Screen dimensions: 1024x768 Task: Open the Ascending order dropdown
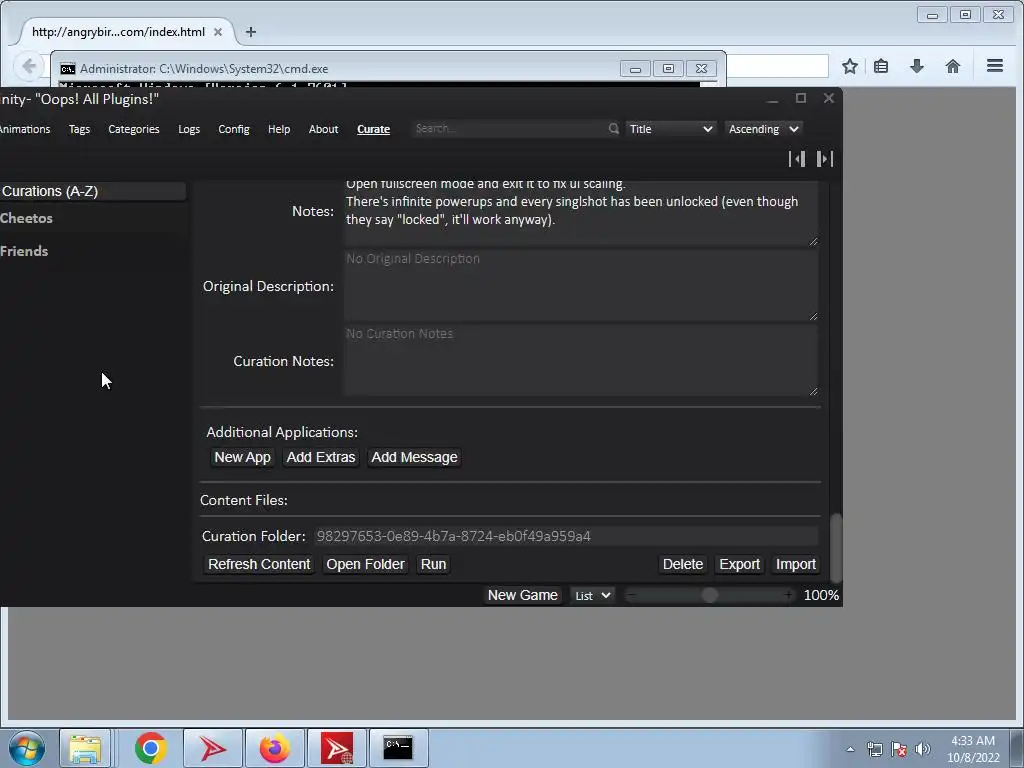(x=763, y=129)
